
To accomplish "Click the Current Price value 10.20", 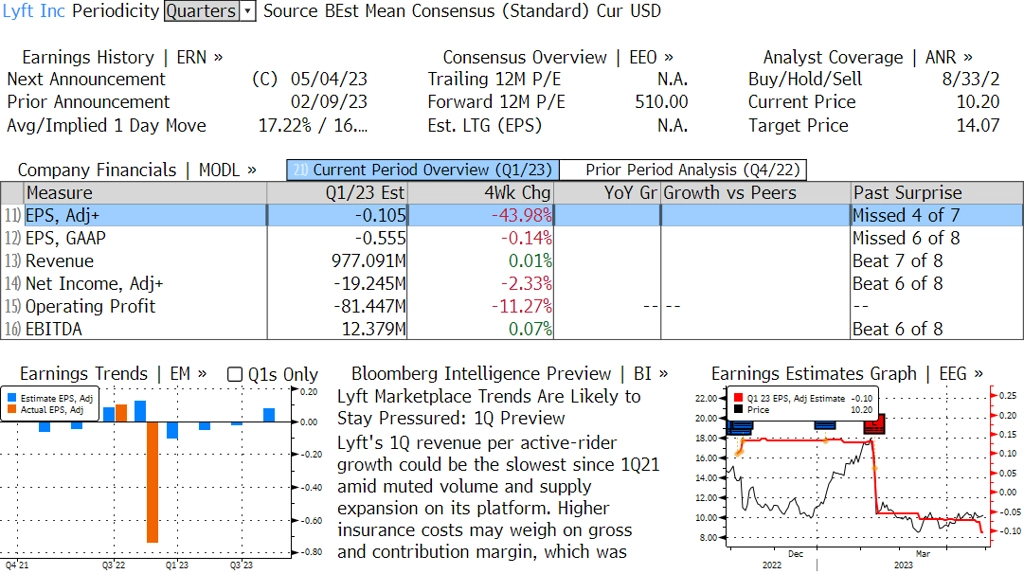I will [978, 102].
